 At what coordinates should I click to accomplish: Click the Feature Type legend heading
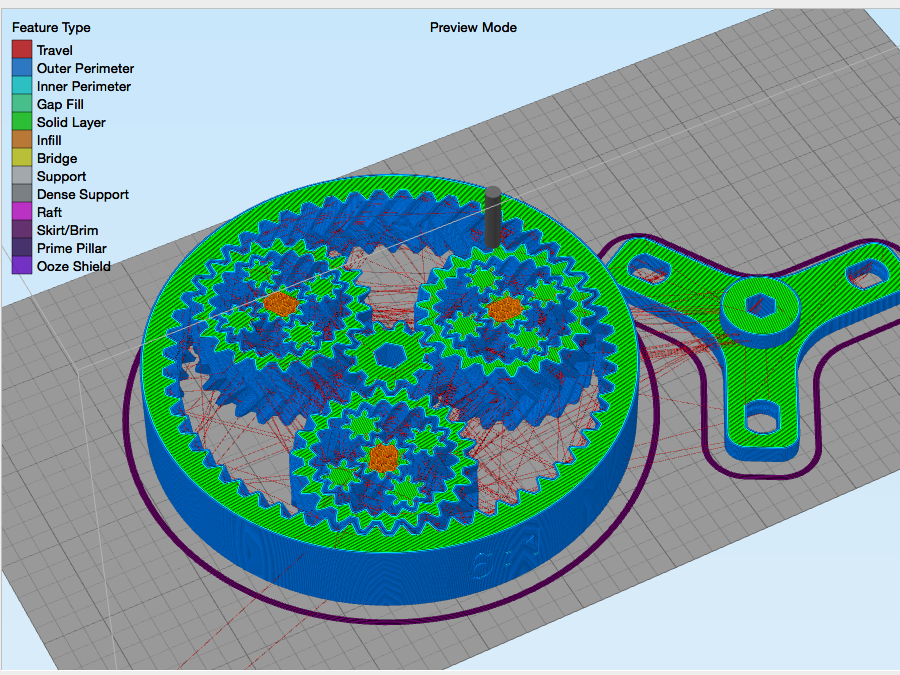click(x=51, y=28)
